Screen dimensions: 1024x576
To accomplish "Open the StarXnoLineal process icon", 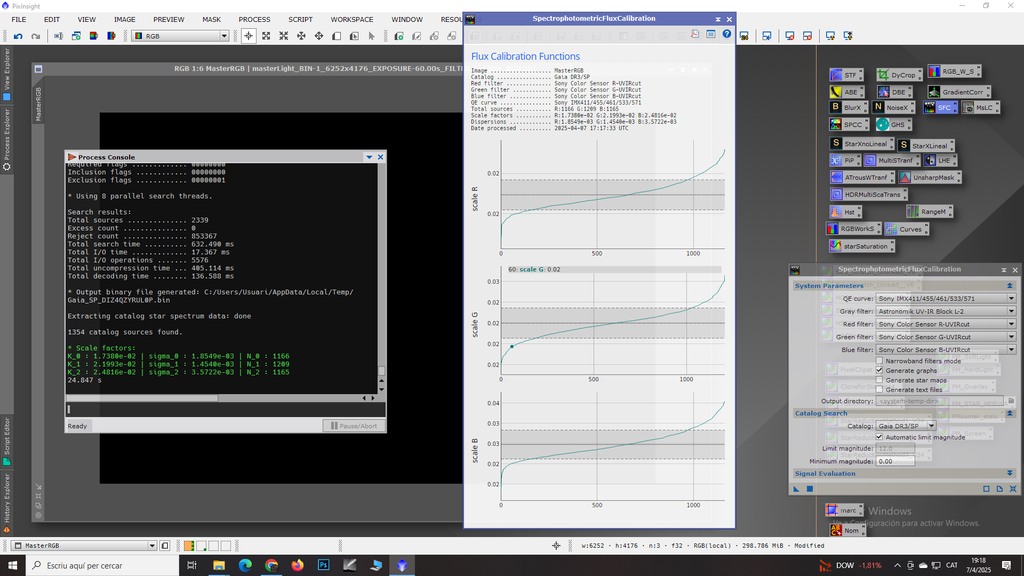I will (861, 144).
